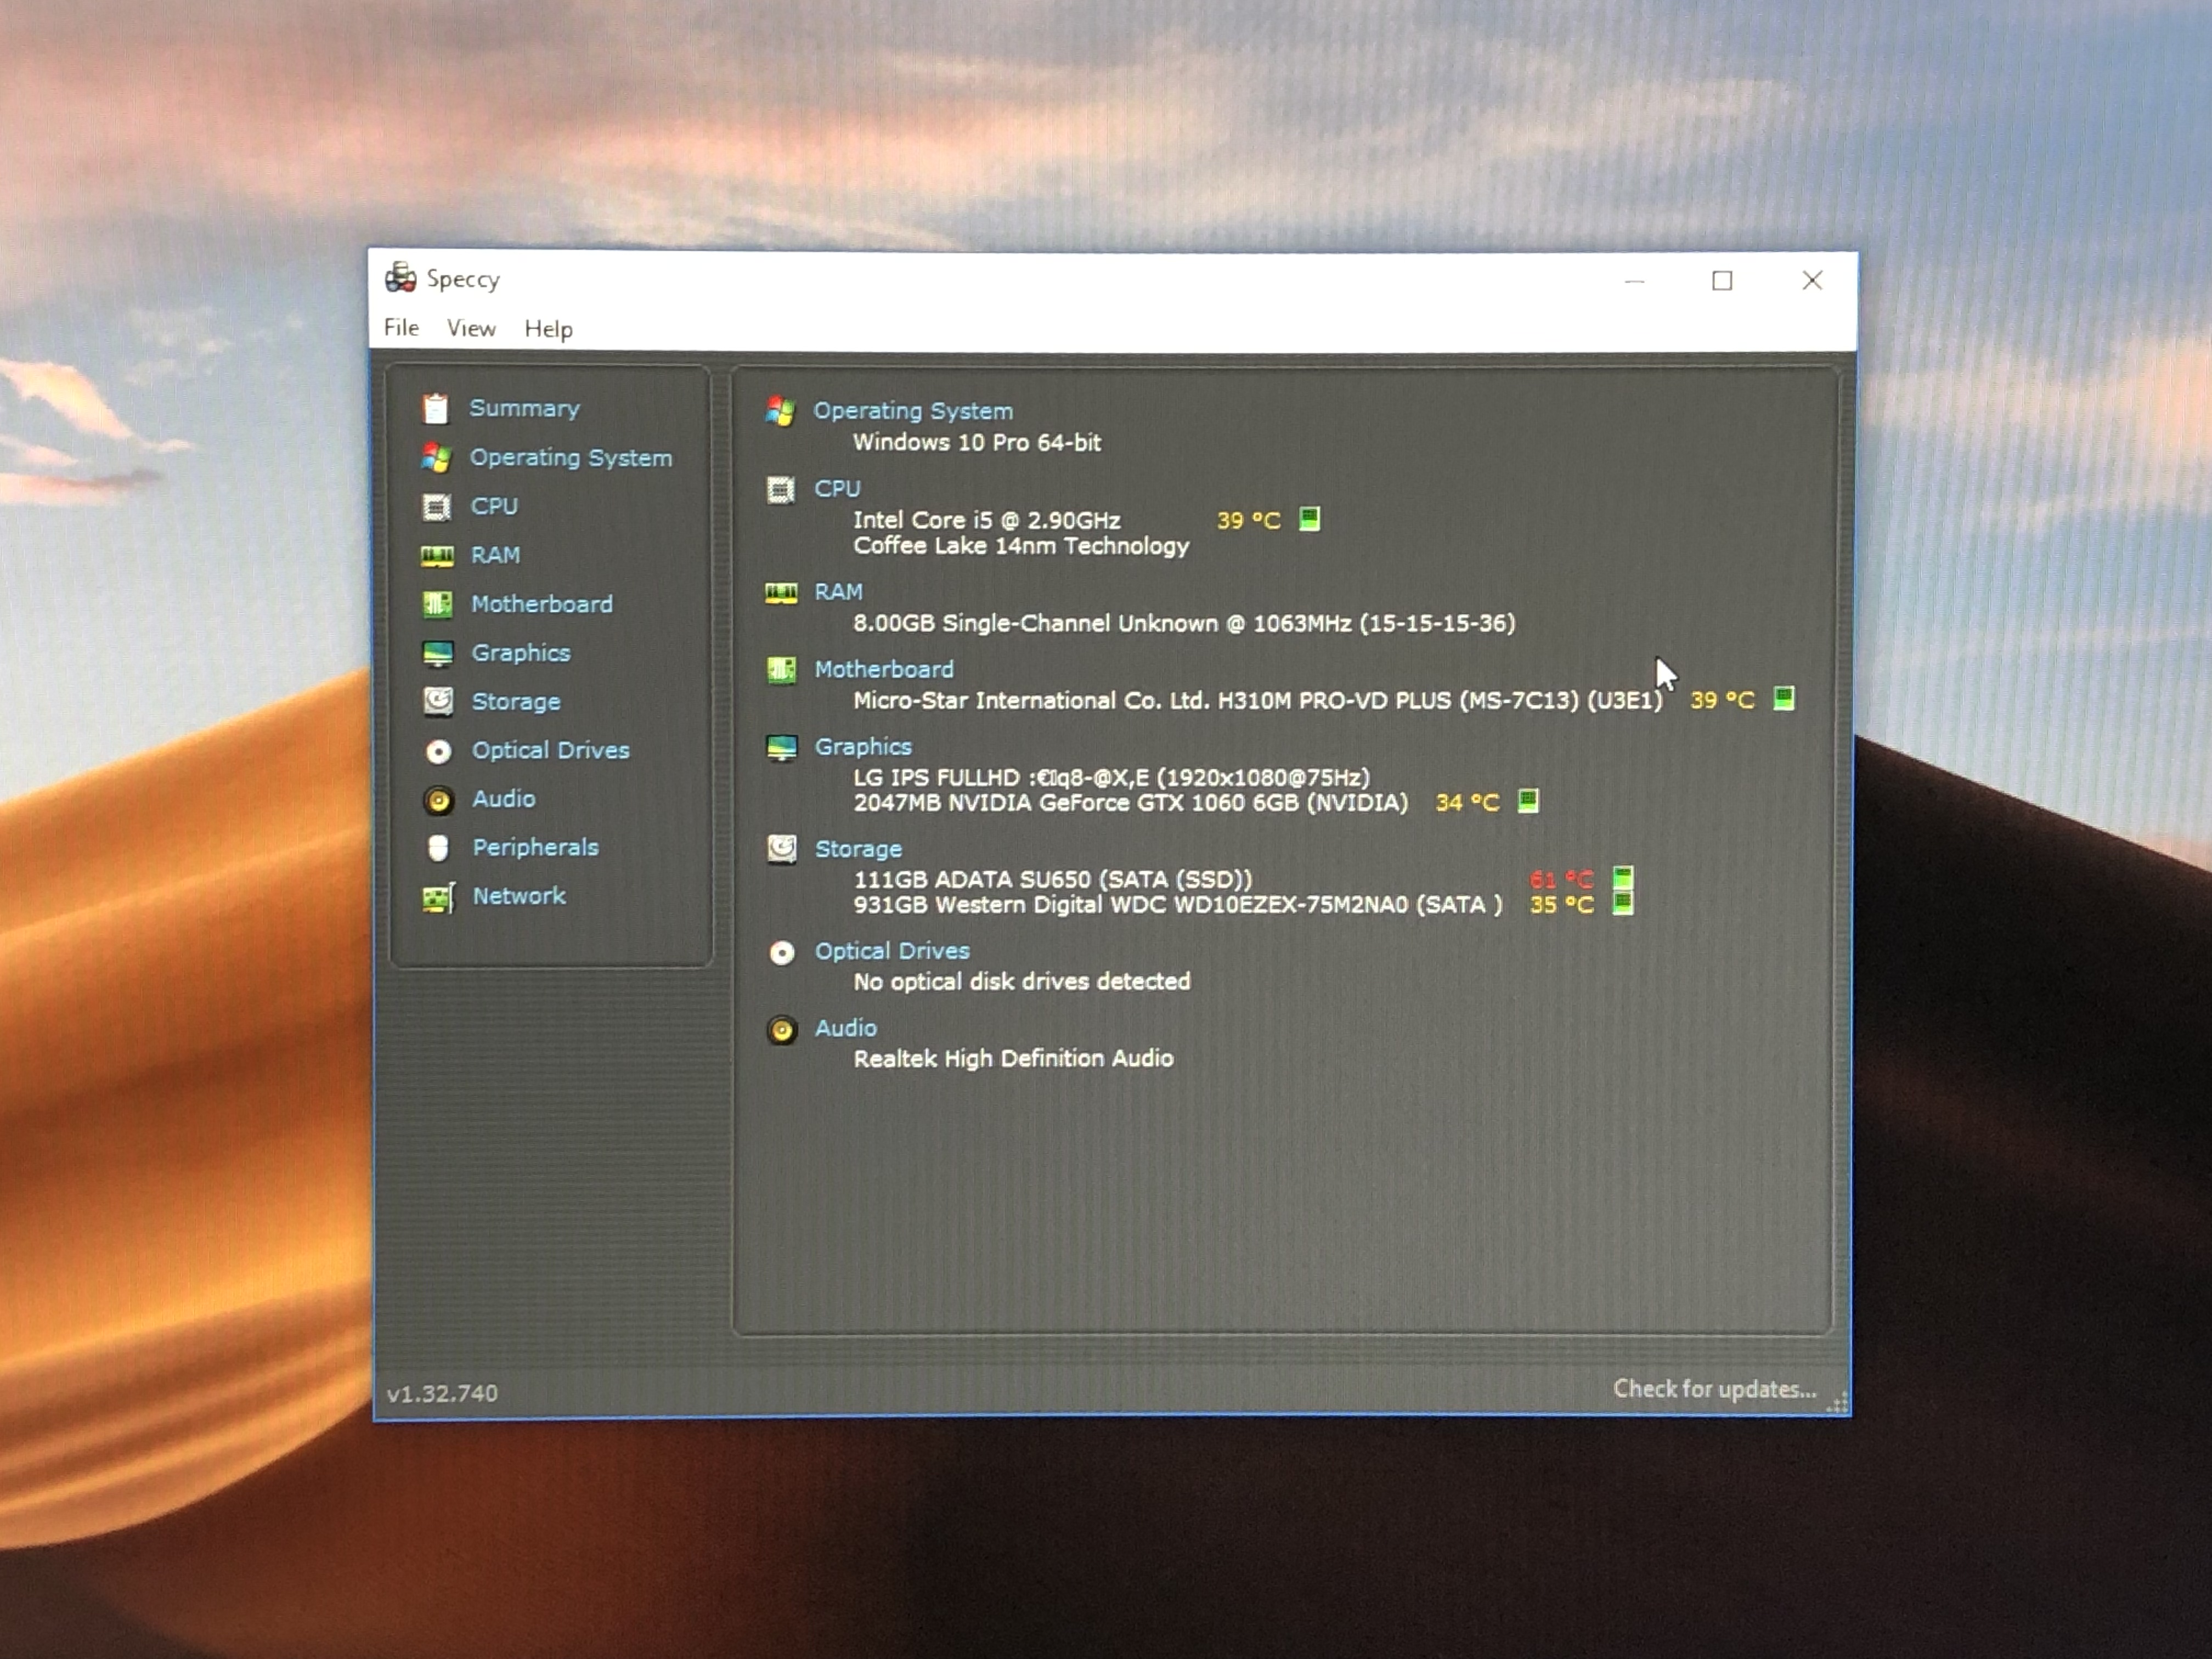Open the Operating System section heading
The height and width of the screenshot is (1659, 2212).
(912, 411)
